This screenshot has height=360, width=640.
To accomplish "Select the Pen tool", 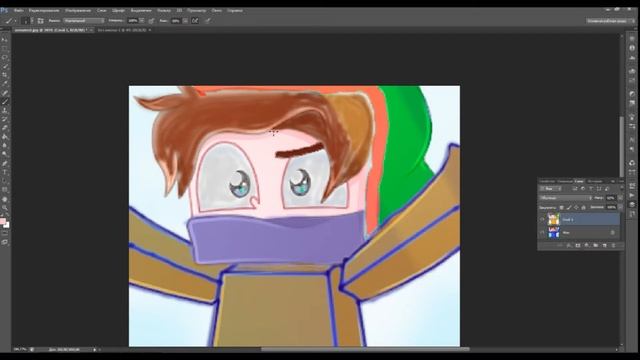I will click(x=5, y=163).
